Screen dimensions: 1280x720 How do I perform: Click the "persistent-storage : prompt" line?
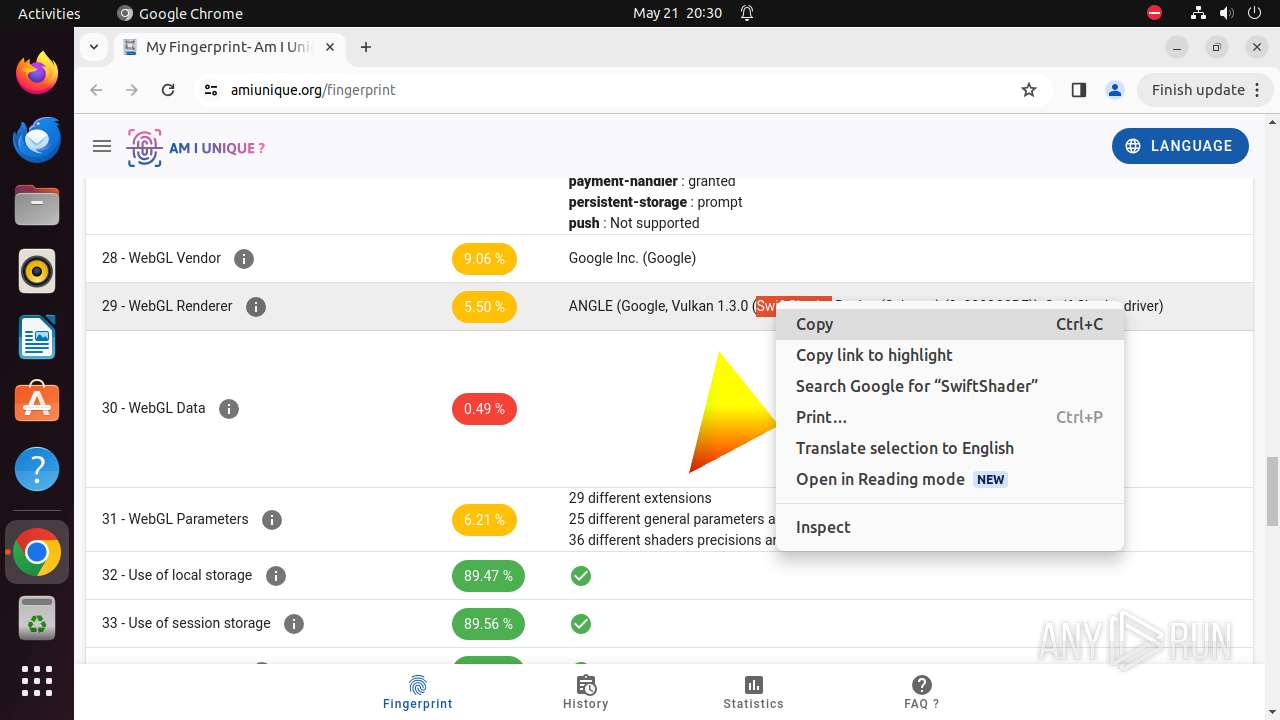click(x=655, y=202)
